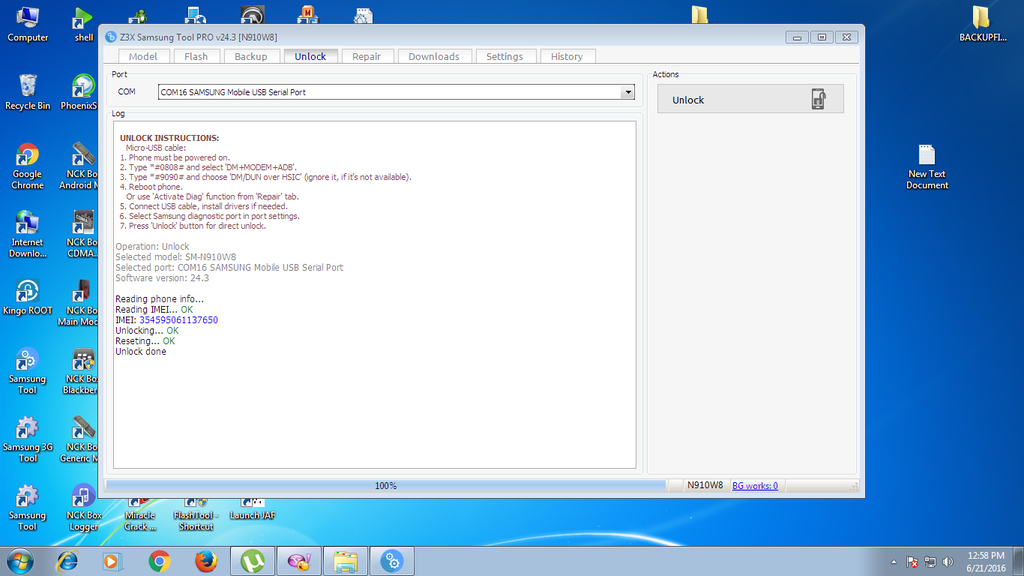Click the 100% progress bar
1024x576 pixels.
coord(386,486)
